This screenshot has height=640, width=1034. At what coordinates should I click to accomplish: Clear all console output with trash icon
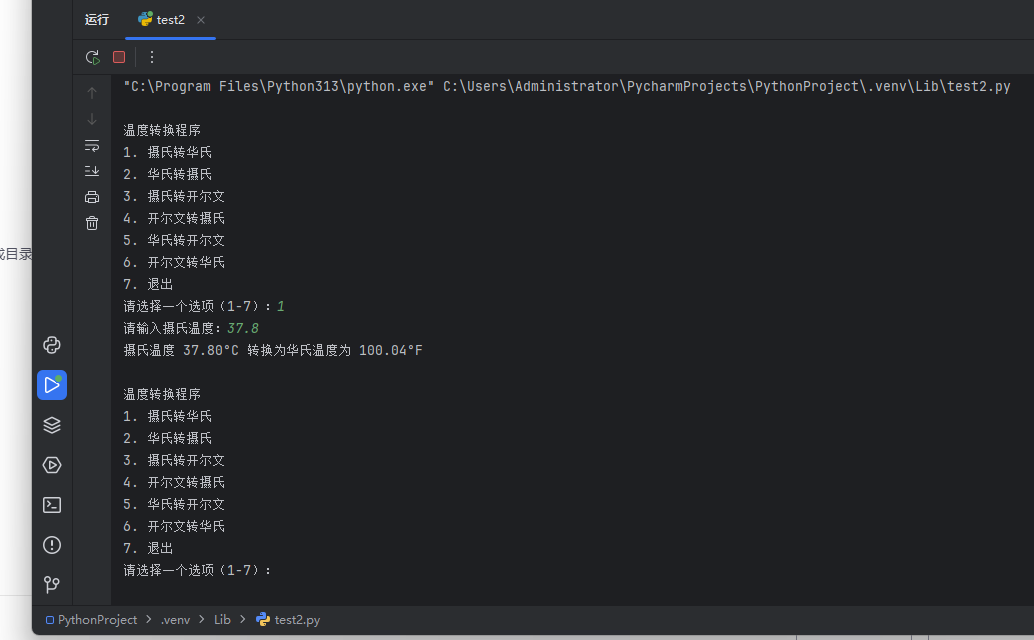[92, 223]
